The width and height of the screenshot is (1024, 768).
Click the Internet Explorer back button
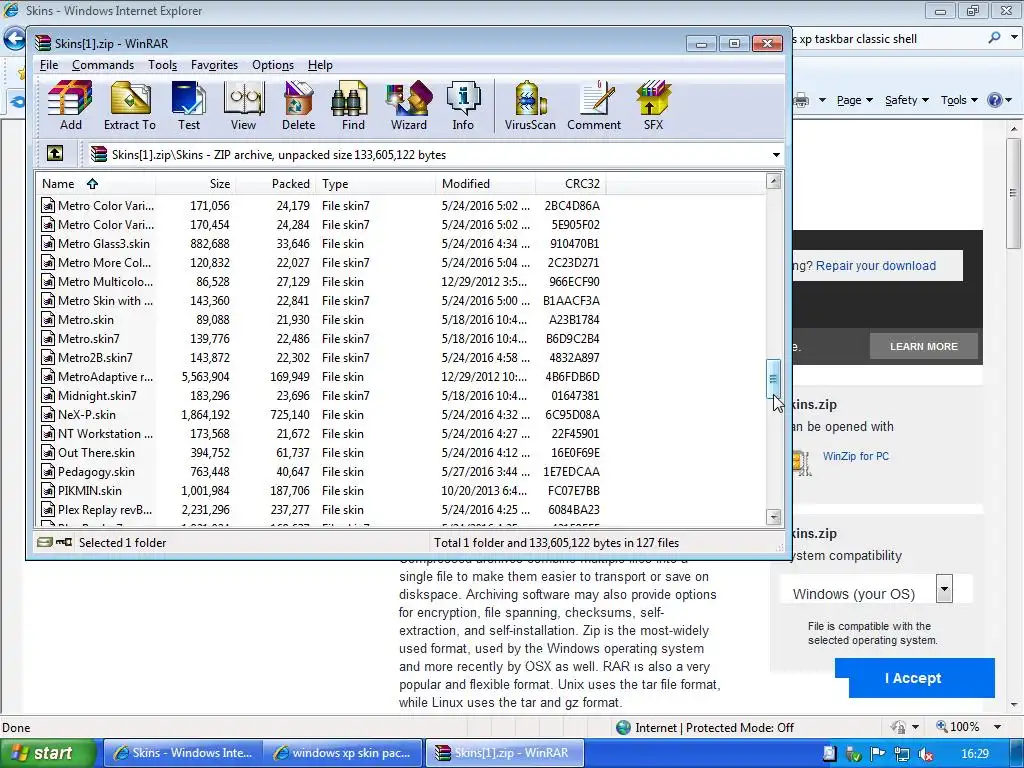coord(13,39)
